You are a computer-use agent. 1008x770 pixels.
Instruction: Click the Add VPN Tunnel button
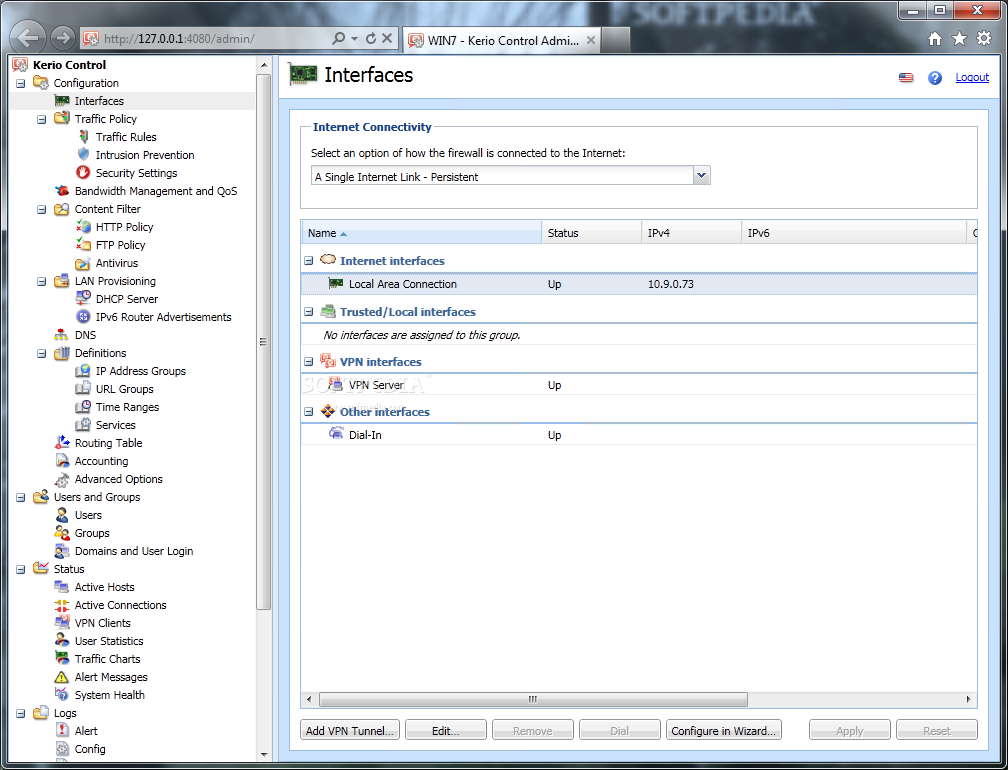click(x=350, y=730)
